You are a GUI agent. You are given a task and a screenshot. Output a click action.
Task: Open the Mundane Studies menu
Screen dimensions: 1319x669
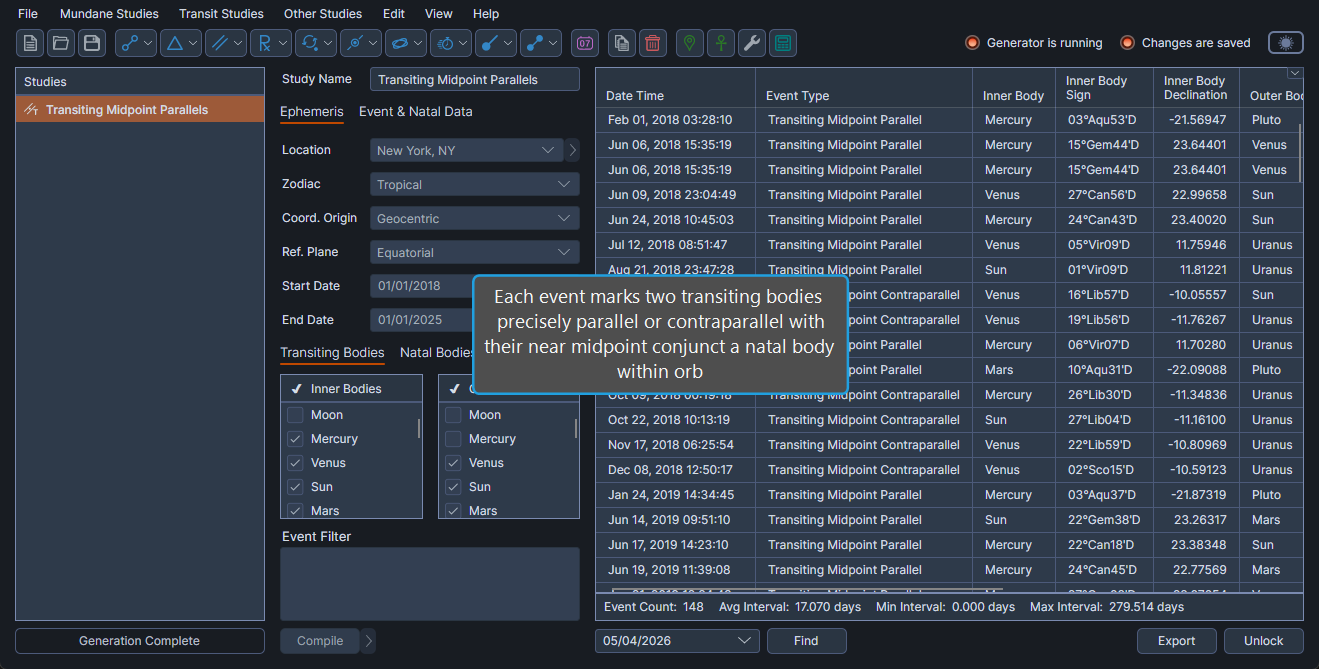point(109,14)
